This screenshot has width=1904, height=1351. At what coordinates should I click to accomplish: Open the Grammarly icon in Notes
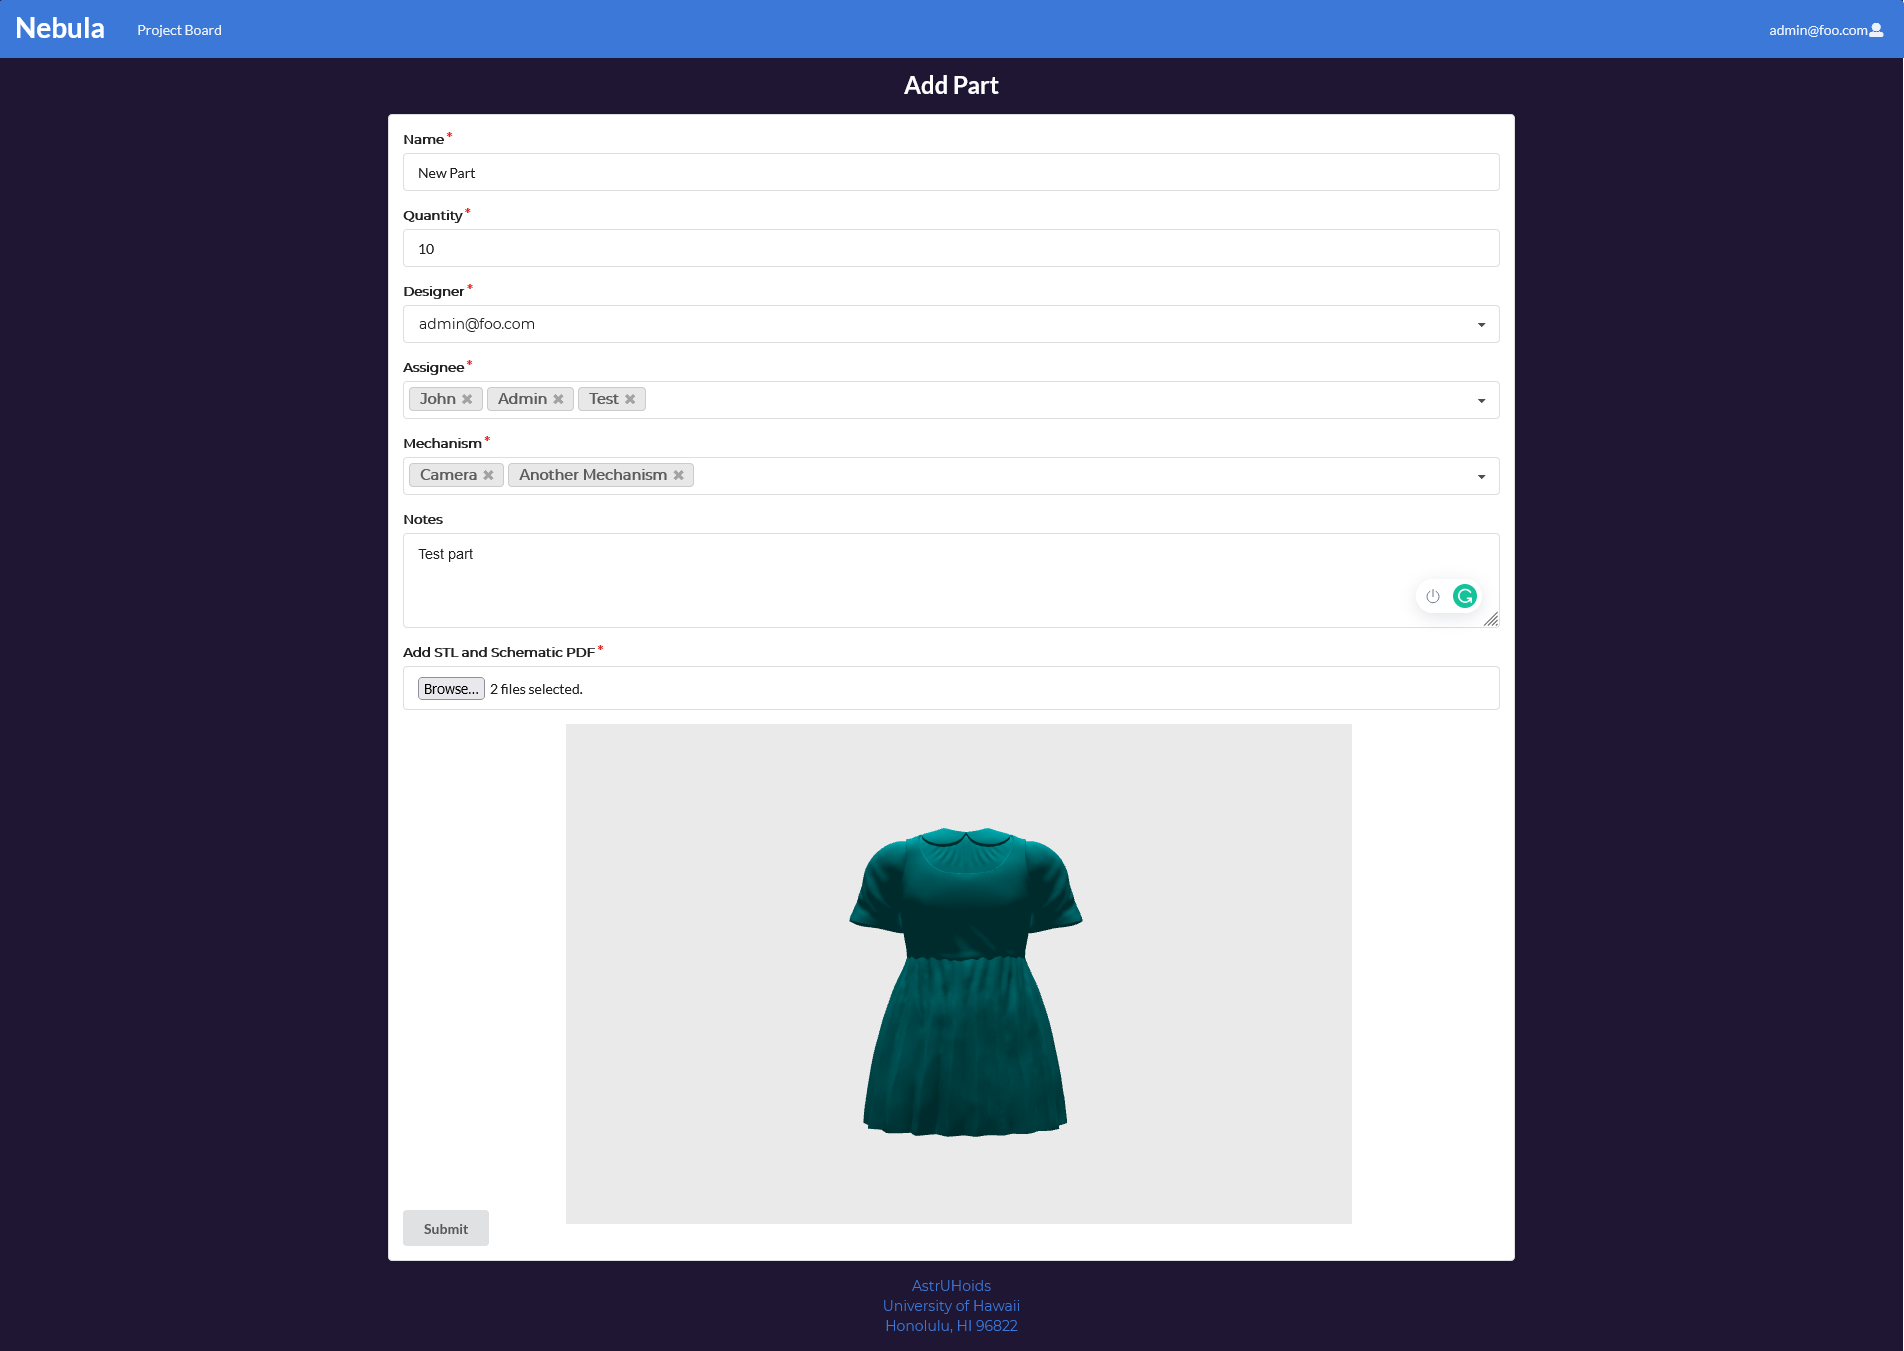1465,596
